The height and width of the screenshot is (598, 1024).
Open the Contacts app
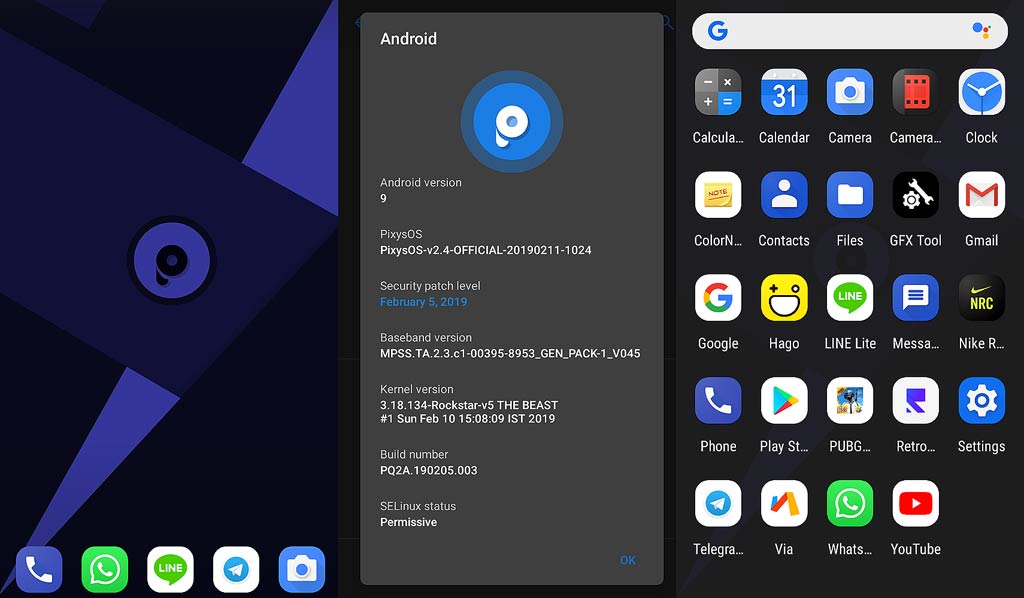pyautogui.click(x=784, y=195)
